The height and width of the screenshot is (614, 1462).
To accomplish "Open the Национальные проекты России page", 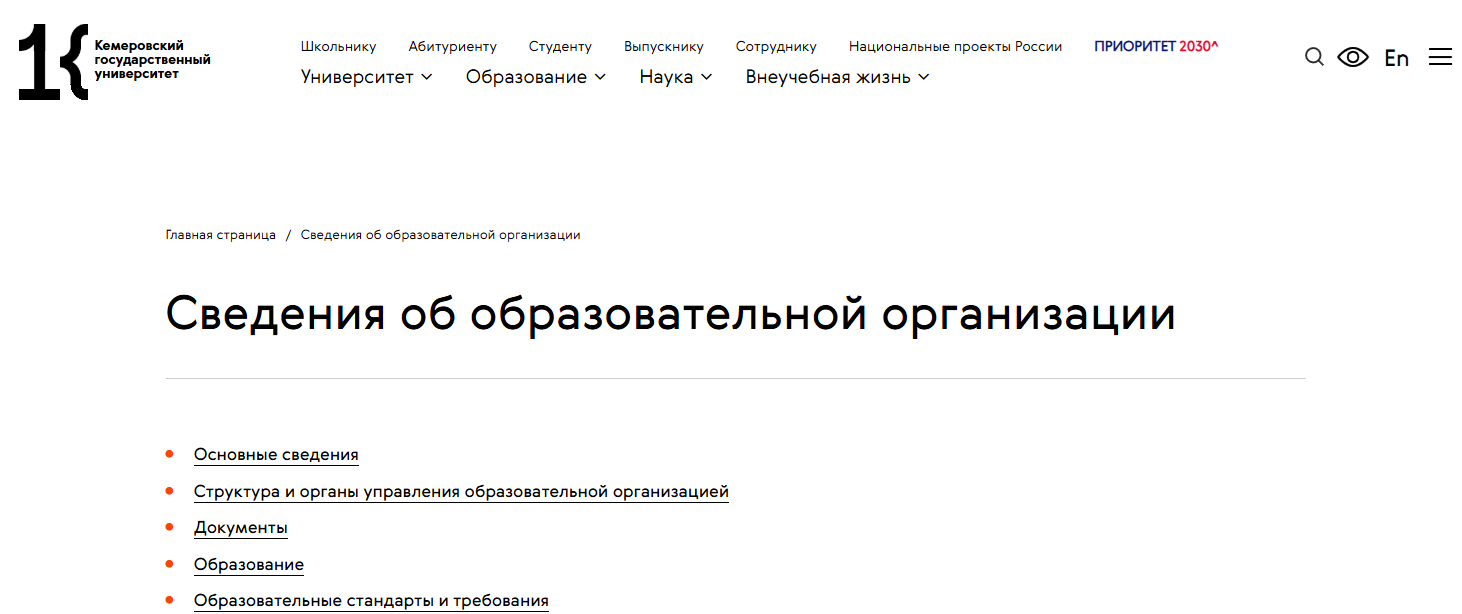I will pyautogui.click(x=955, y=46).
